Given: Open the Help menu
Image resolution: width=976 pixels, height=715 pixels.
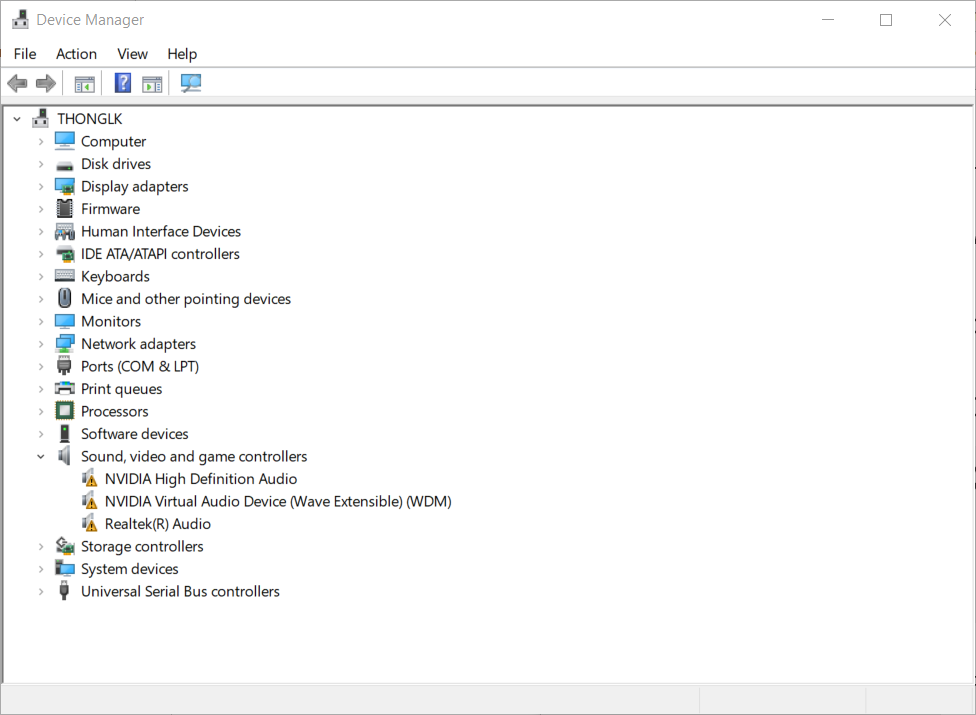Looking at the screenshot, I should 182,54.
